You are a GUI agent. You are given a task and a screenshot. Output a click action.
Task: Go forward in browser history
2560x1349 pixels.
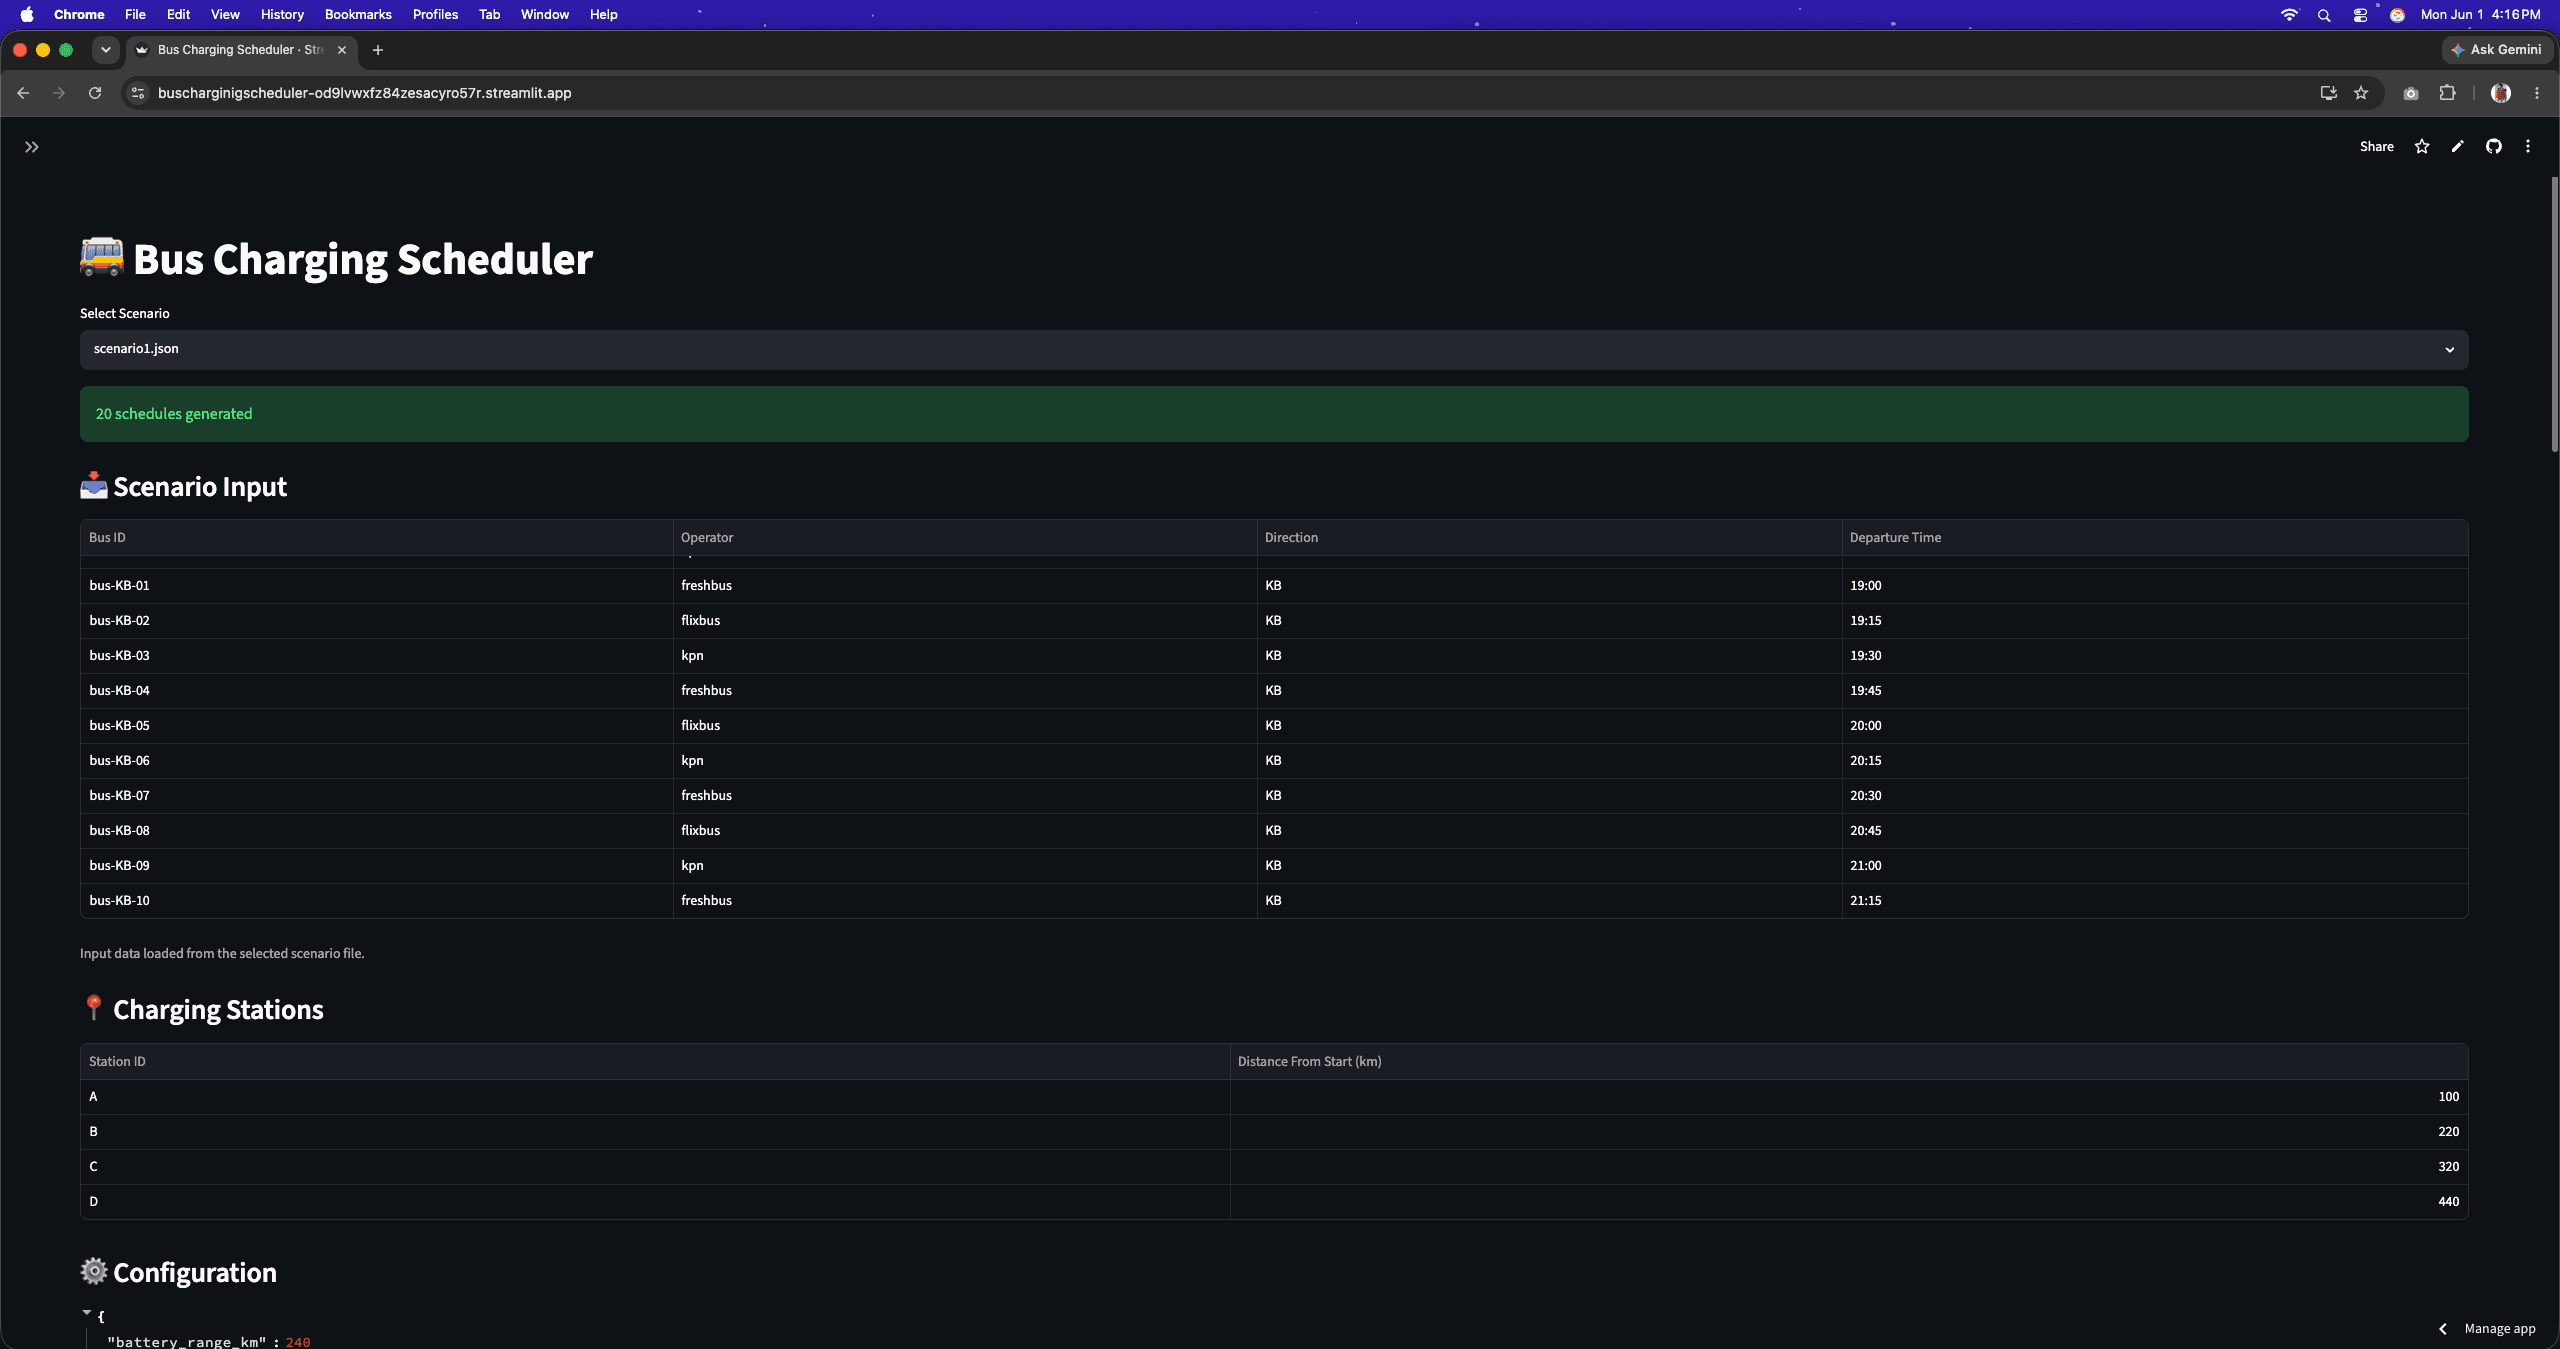pos(59,93)
